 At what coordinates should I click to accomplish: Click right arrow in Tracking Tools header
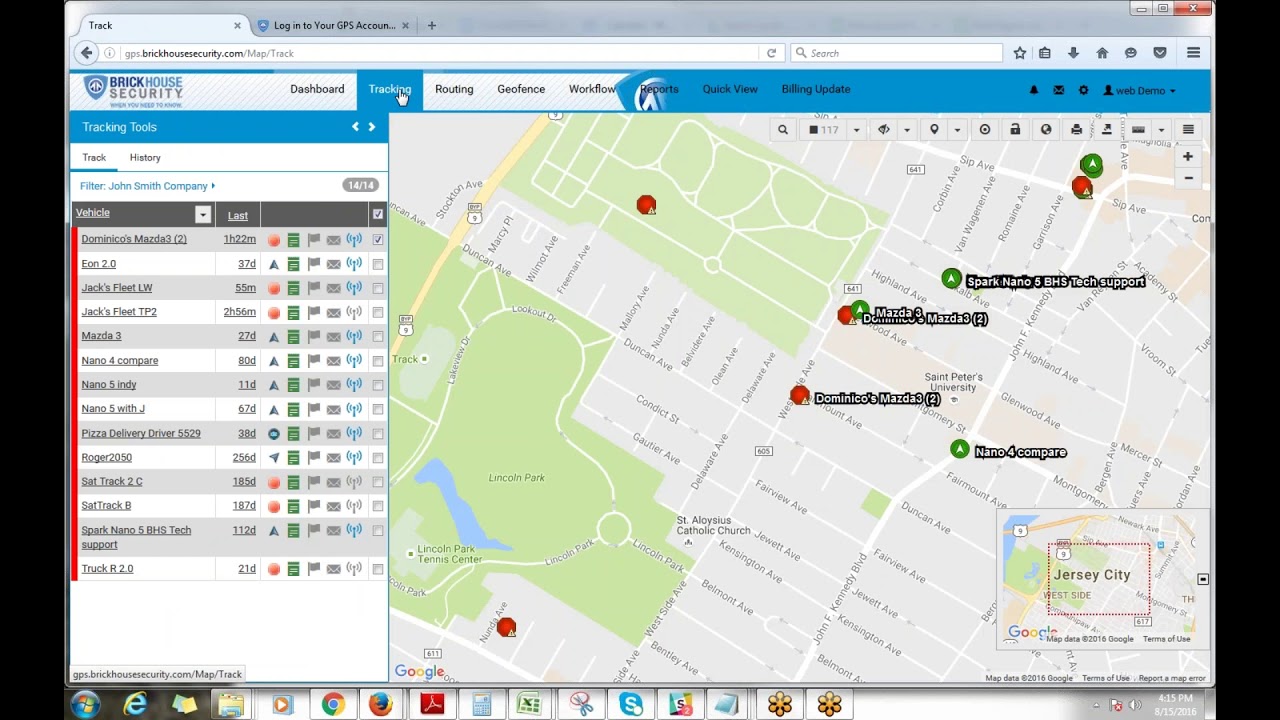tap(372, 127)
